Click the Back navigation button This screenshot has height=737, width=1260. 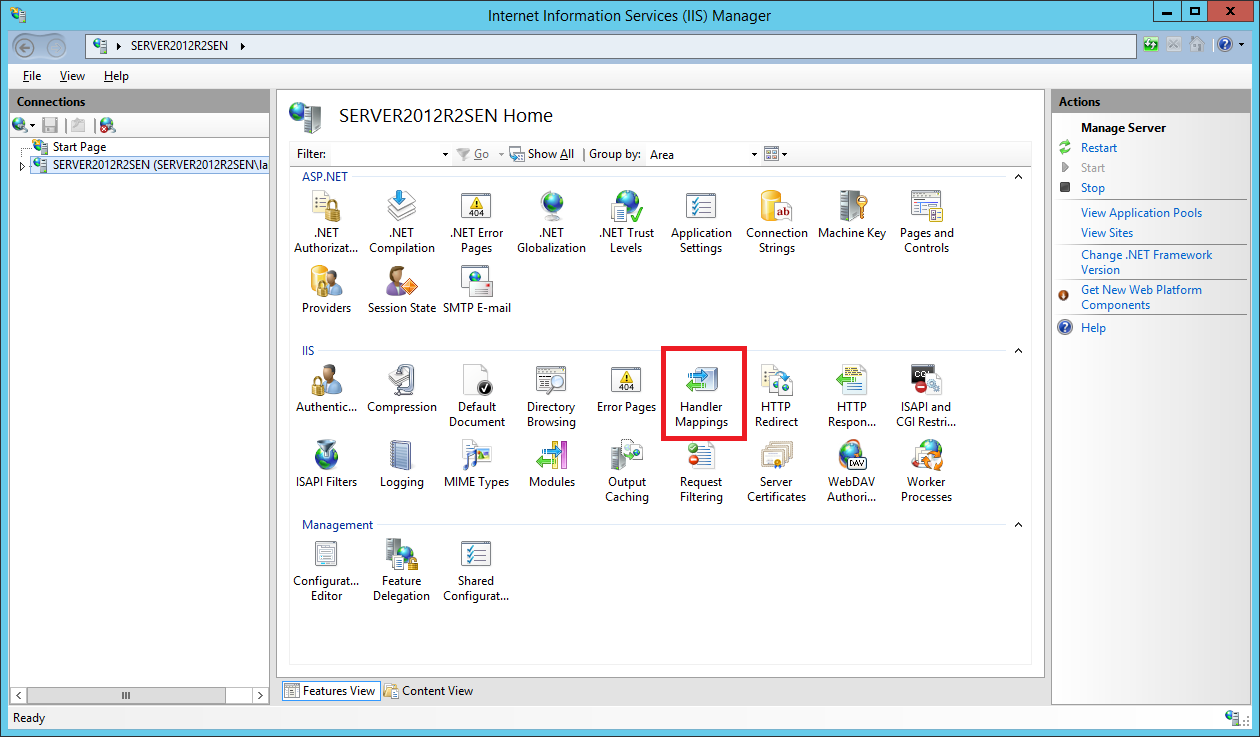(27, 46)
